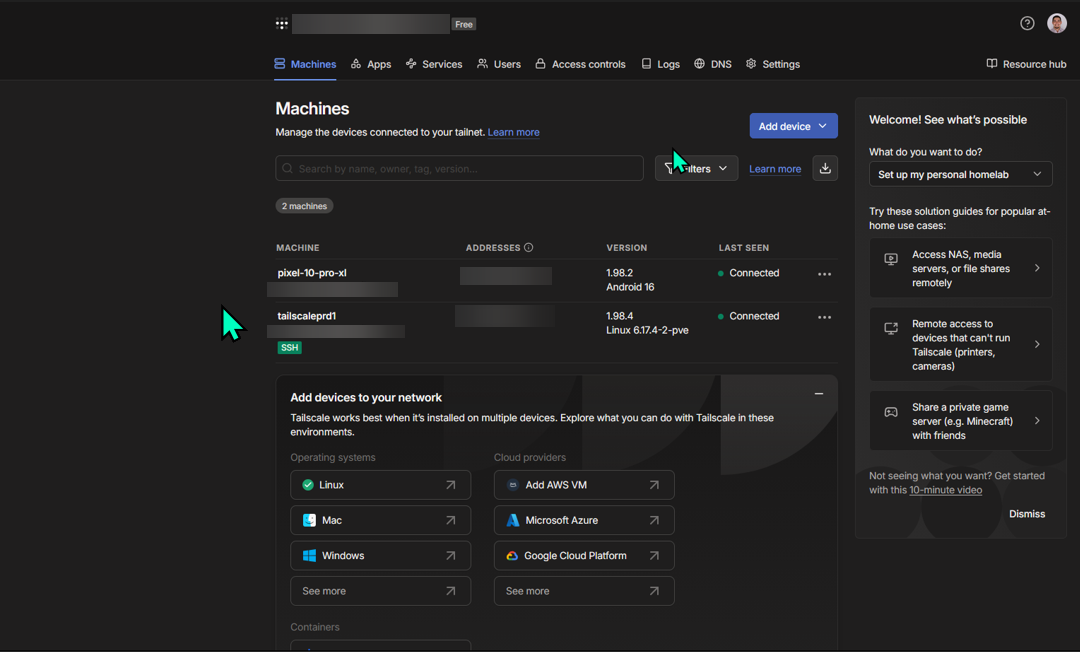Open the Linux install guide
The image size is (1080, 652).
coord(381,485)
